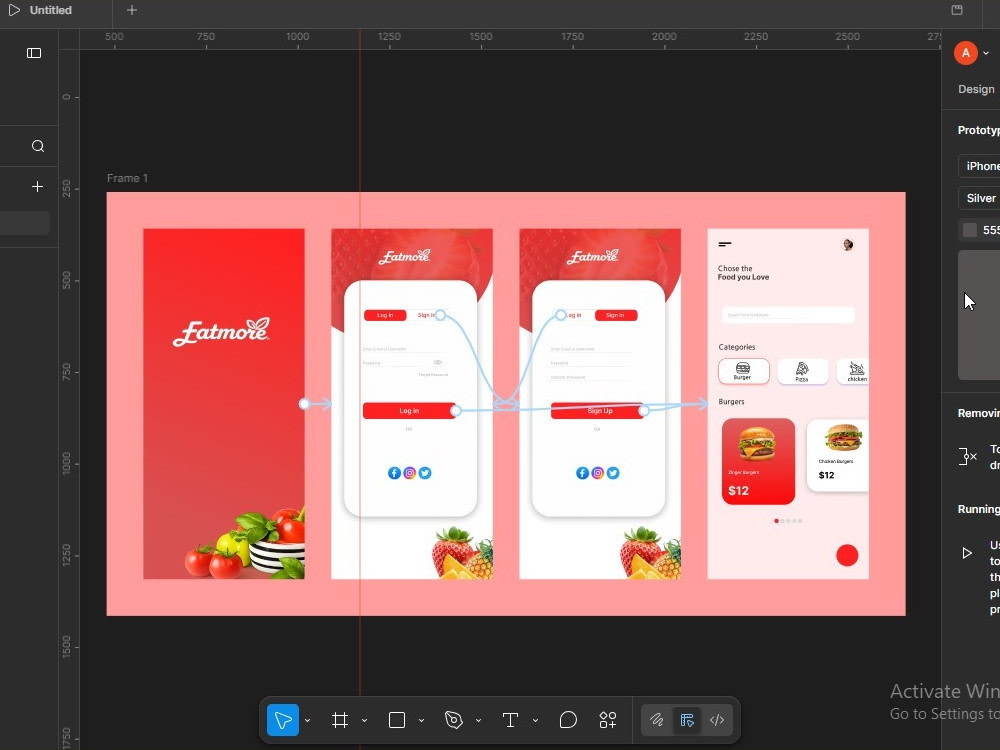Click Twitter icon on login screen
The image size is (1000, 750).
425,473
